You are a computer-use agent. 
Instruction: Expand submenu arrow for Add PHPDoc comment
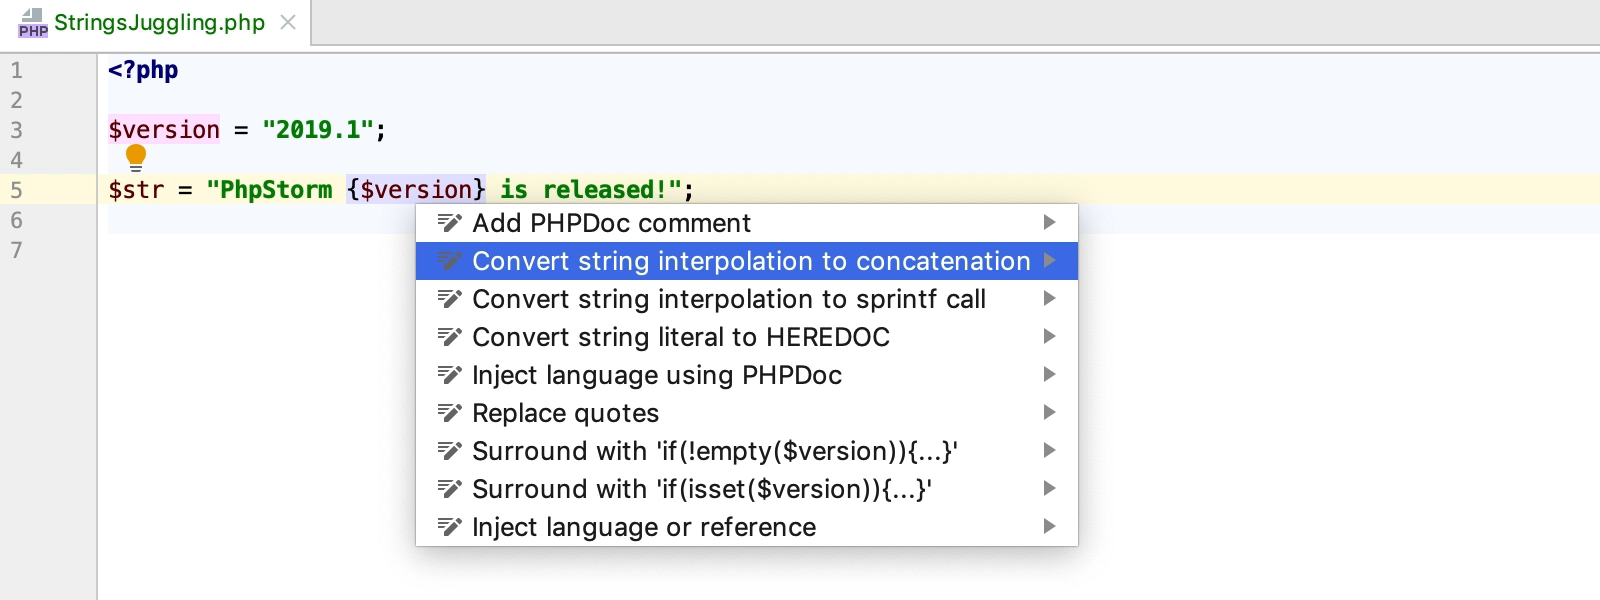(1049, 222)
